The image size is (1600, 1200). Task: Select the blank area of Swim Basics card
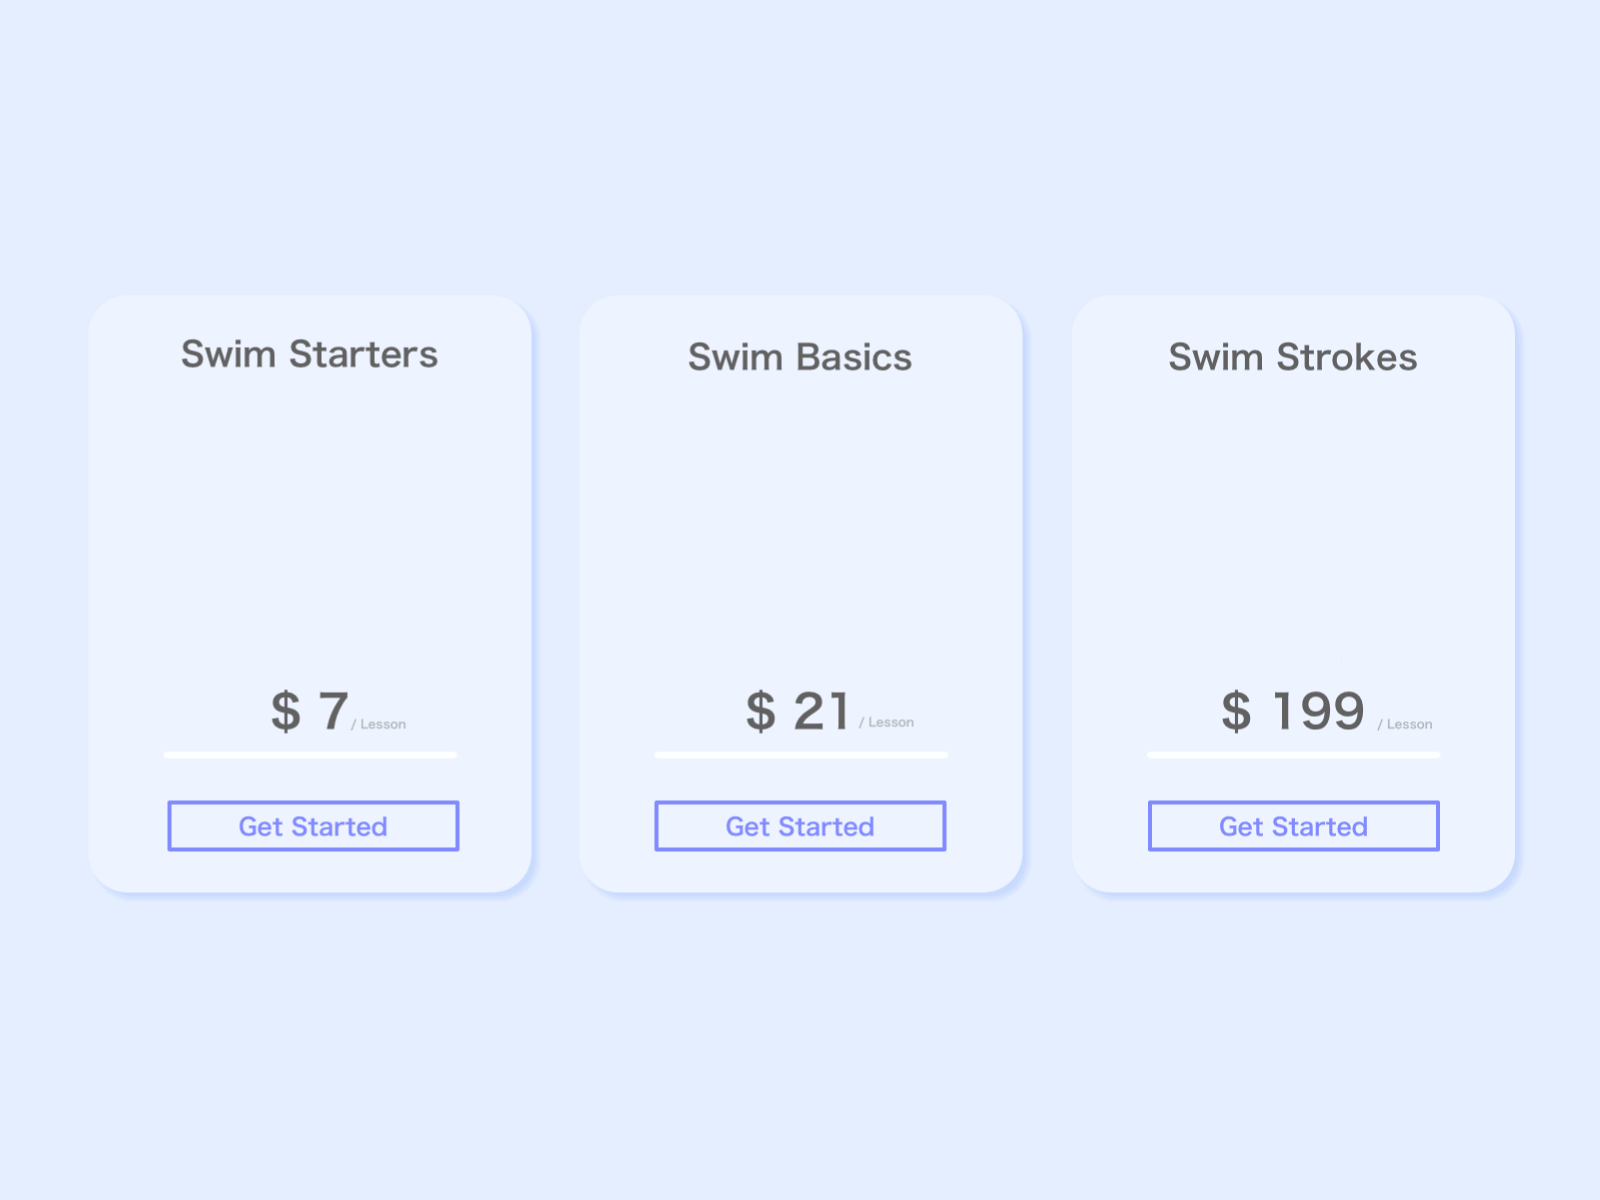tap(801, 520)
